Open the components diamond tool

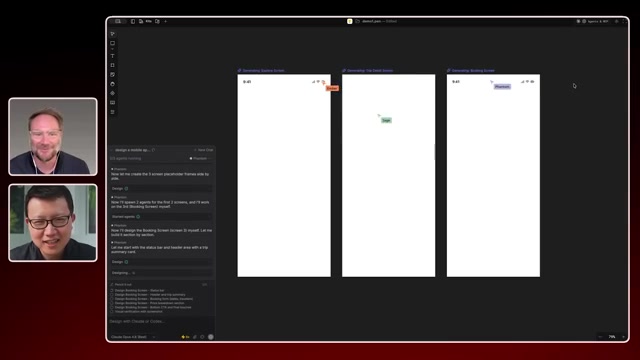(113, 93)
